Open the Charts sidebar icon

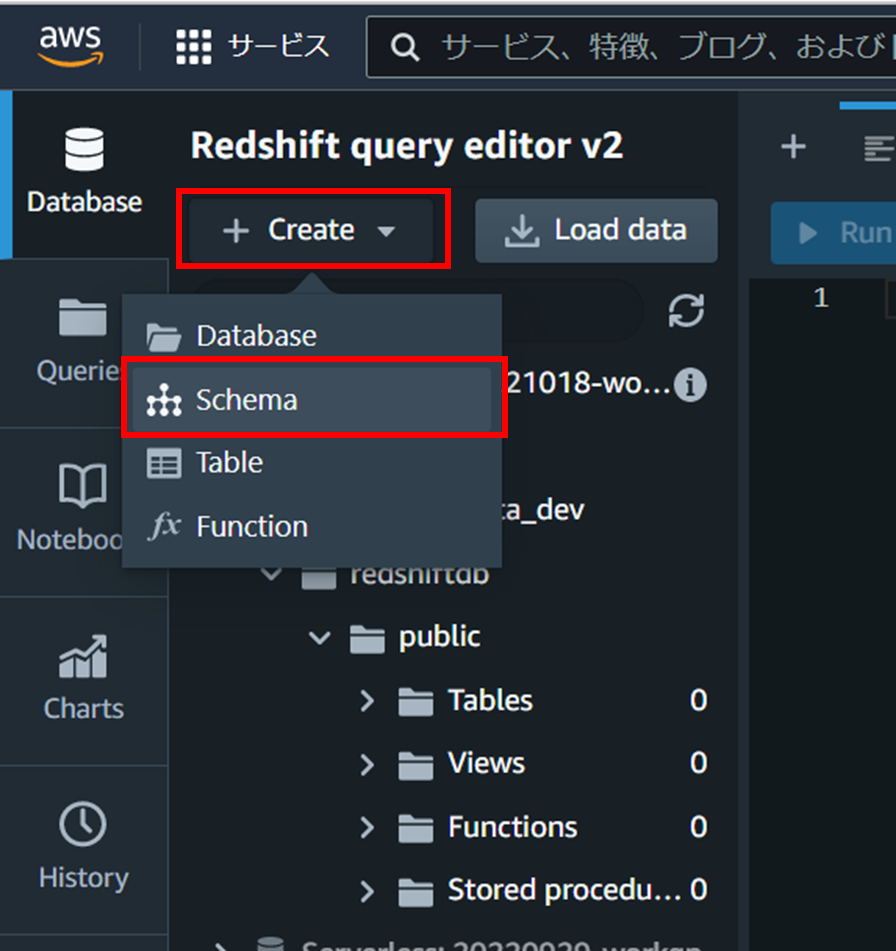[x=83, y=656]
